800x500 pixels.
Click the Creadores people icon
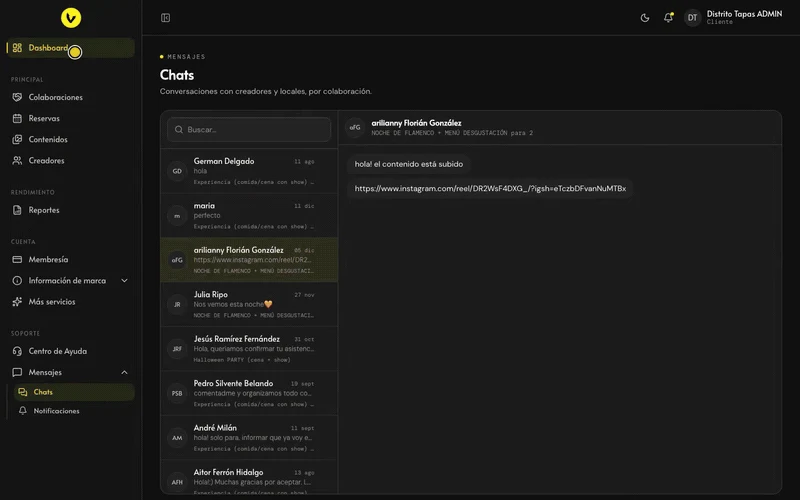[x=17, y=161]
